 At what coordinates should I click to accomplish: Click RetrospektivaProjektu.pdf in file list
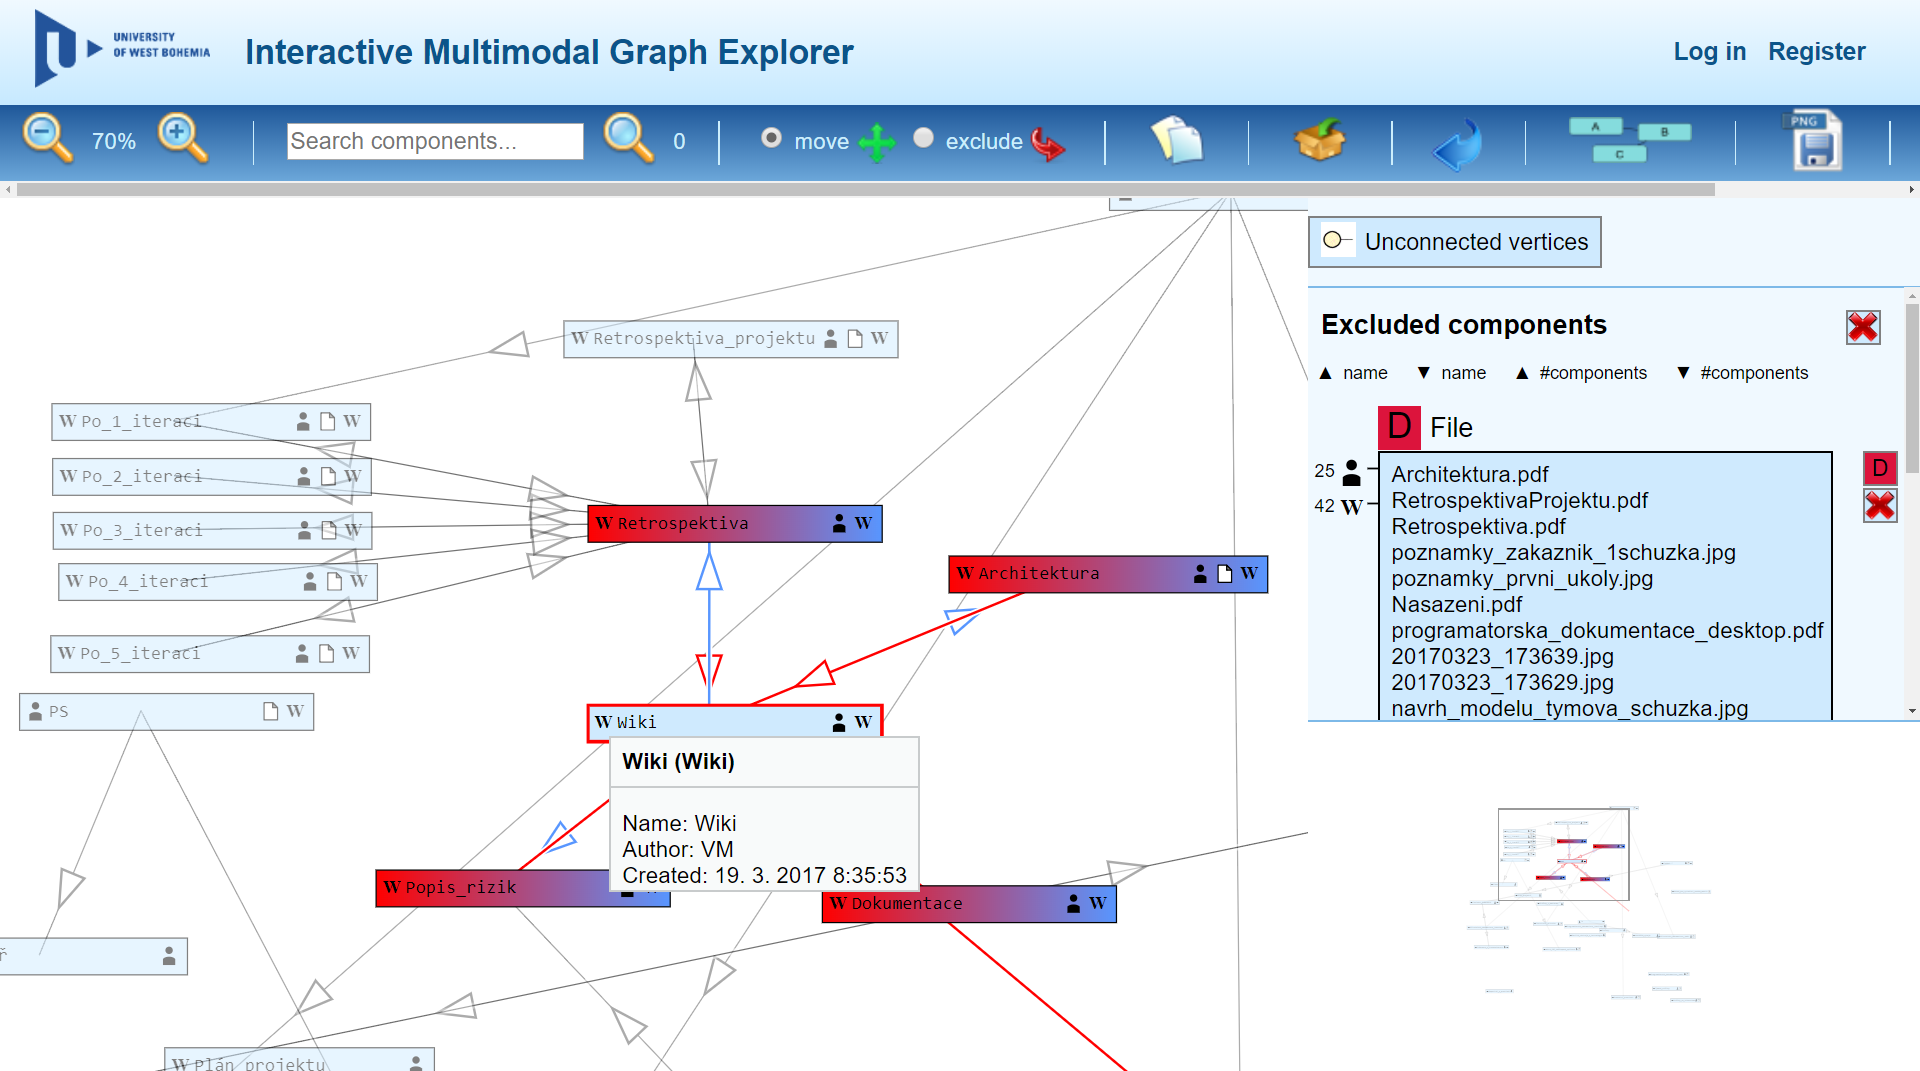[1519, 500]
